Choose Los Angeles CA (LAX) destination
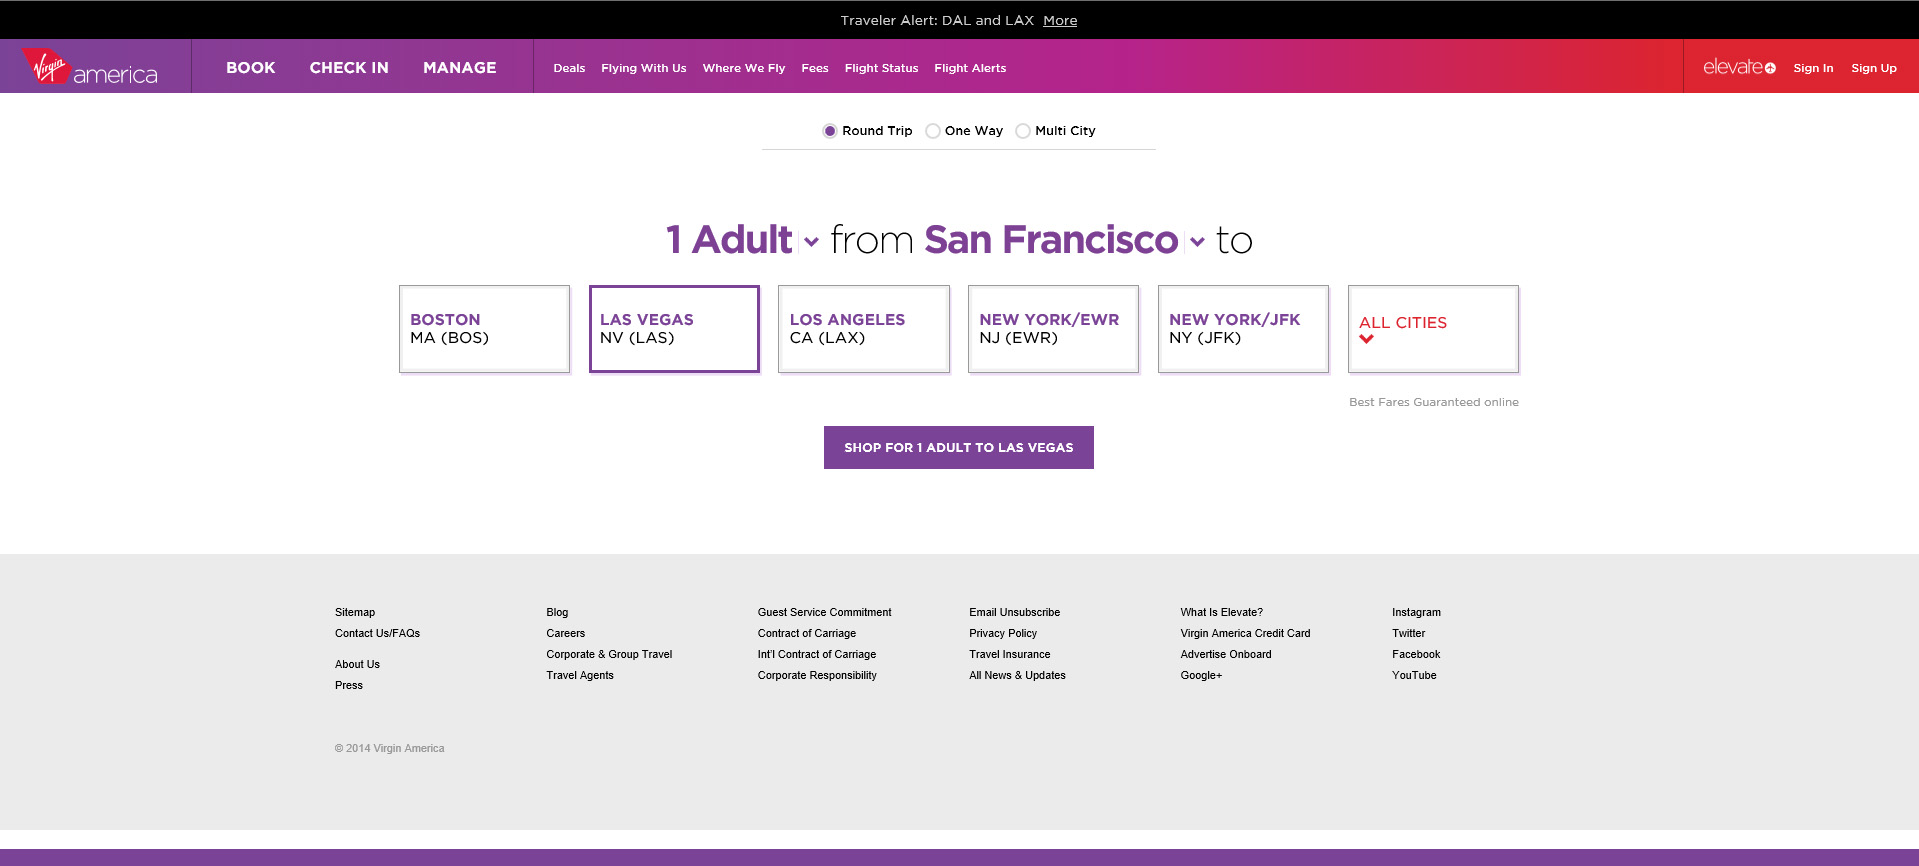 (864, 329)
